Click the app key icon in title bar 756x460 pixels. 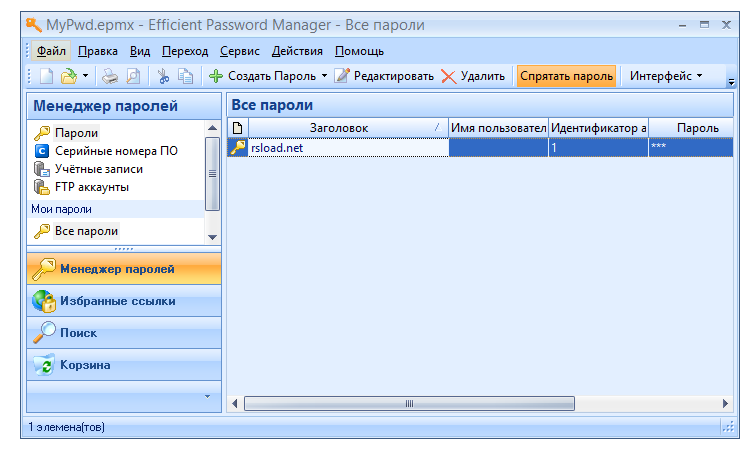point(34,25)
